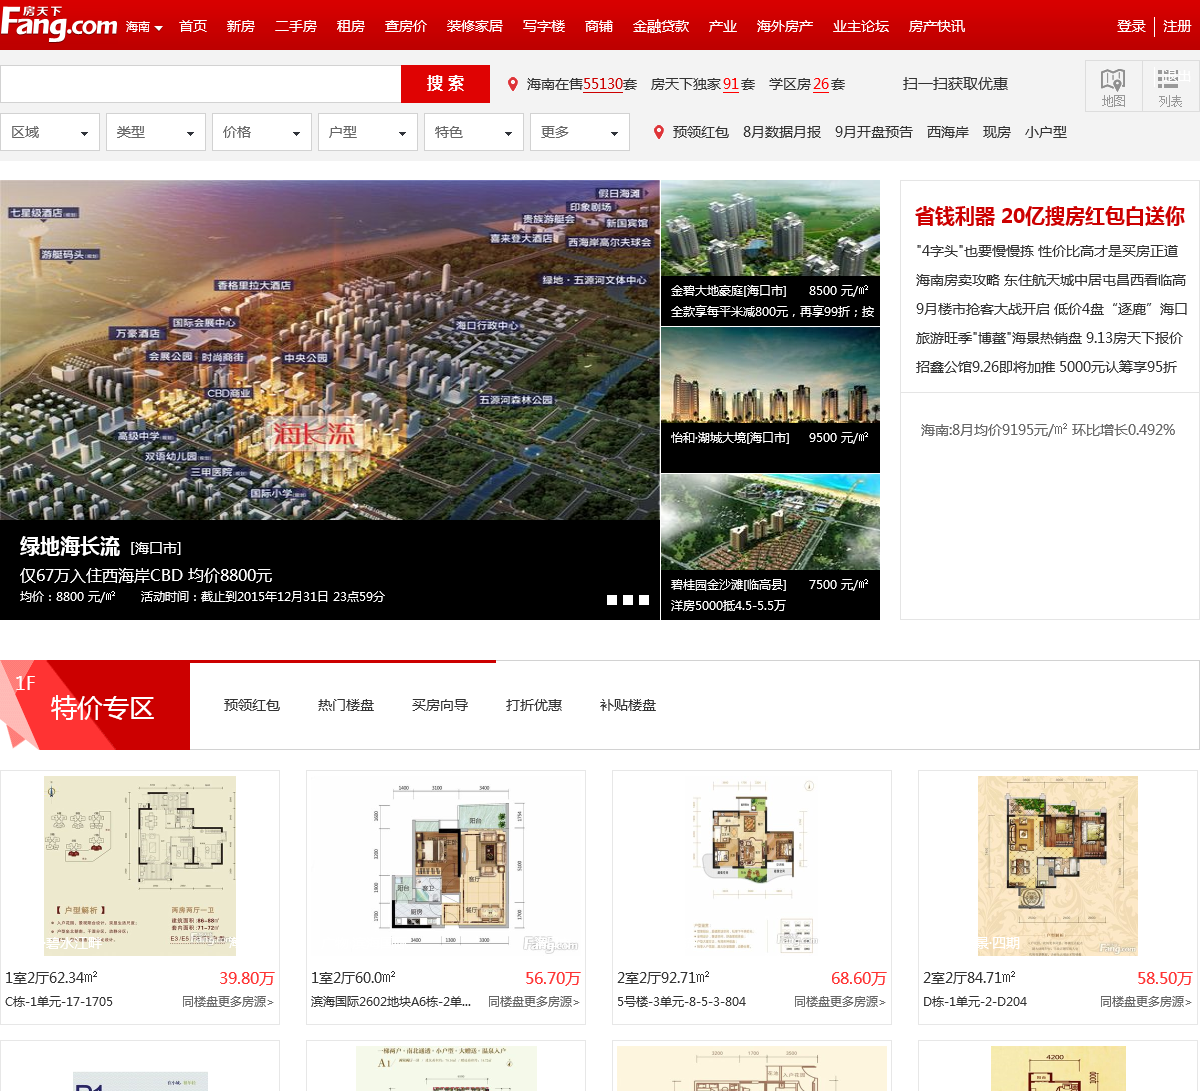Open the 房天下独家 91 套 link
1200x1091 pixels.
click(703, 85)
